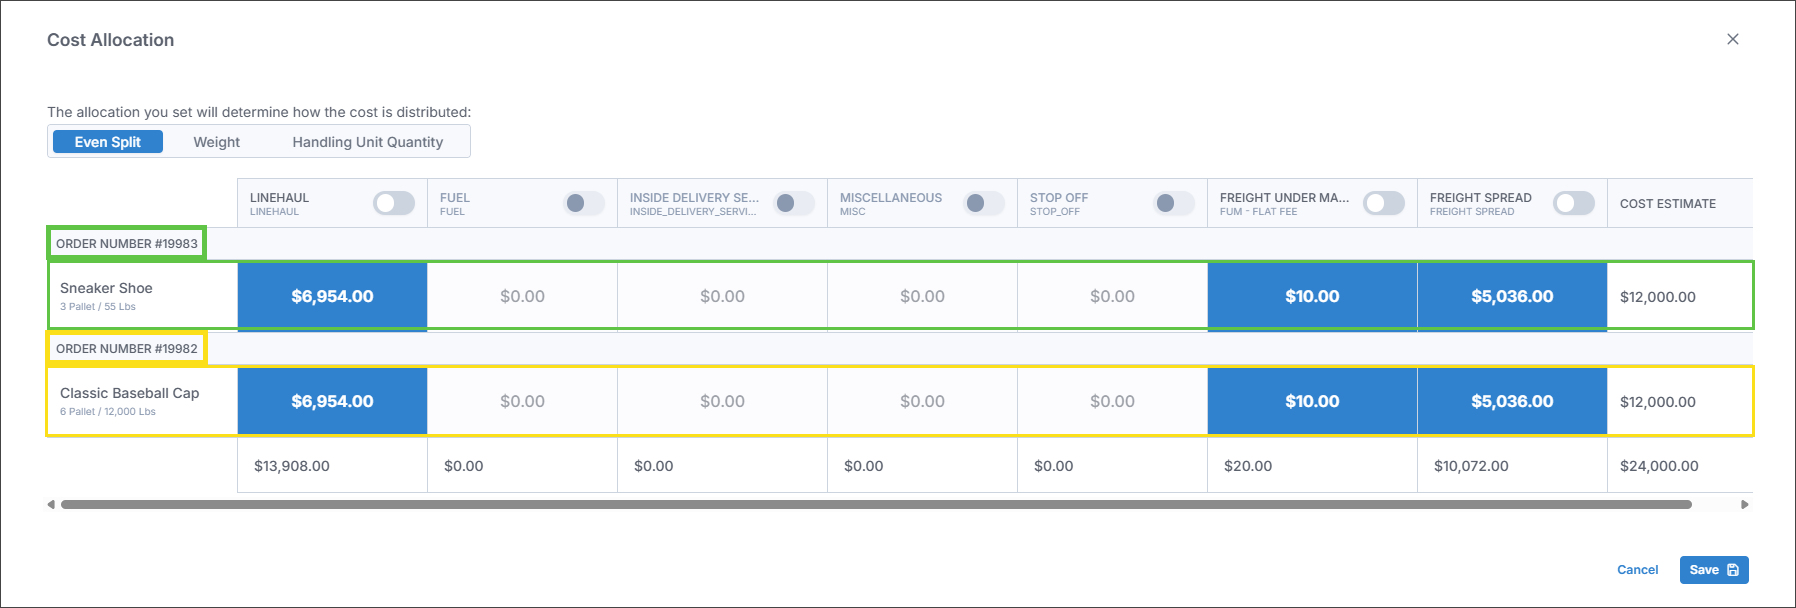Click the ORDER NUMBER #19982 label
Screen dimensions: 1796x608
pyautogui.click(x=127, y=348)
